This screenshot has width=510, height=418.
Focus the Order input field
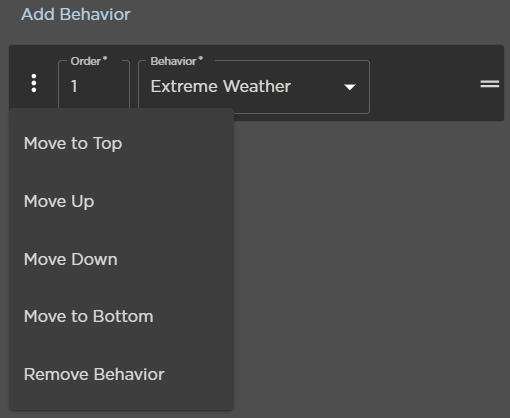94,85
